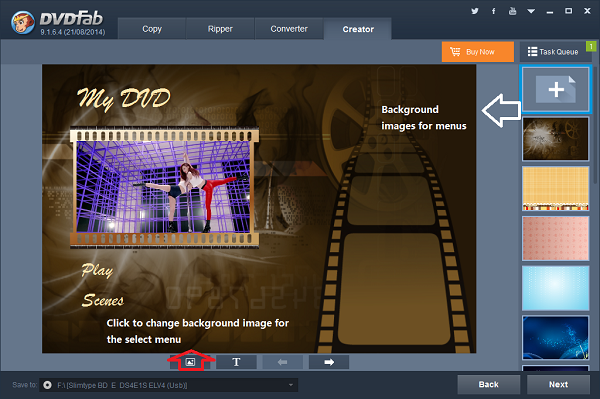Screen dimensions: 600x399
Task: Click the Back button
Action: click(489, 384)
